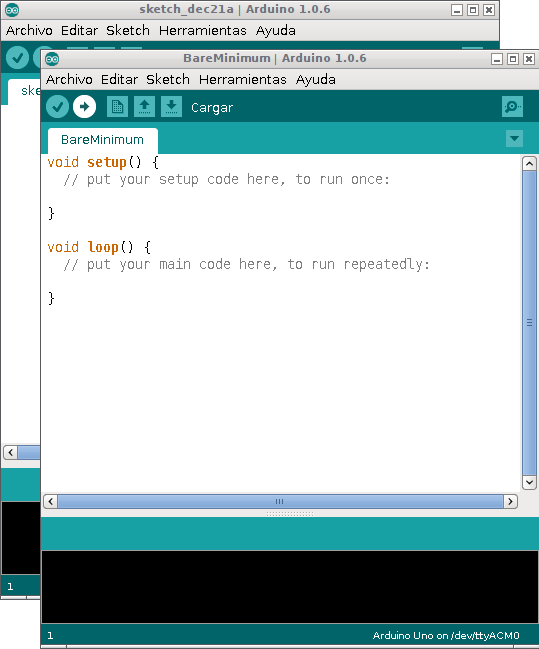Click scrollbar left arrow in sketch_dec21a window
Viewport: 539px width, 649px height.
[x=10, y=452]
